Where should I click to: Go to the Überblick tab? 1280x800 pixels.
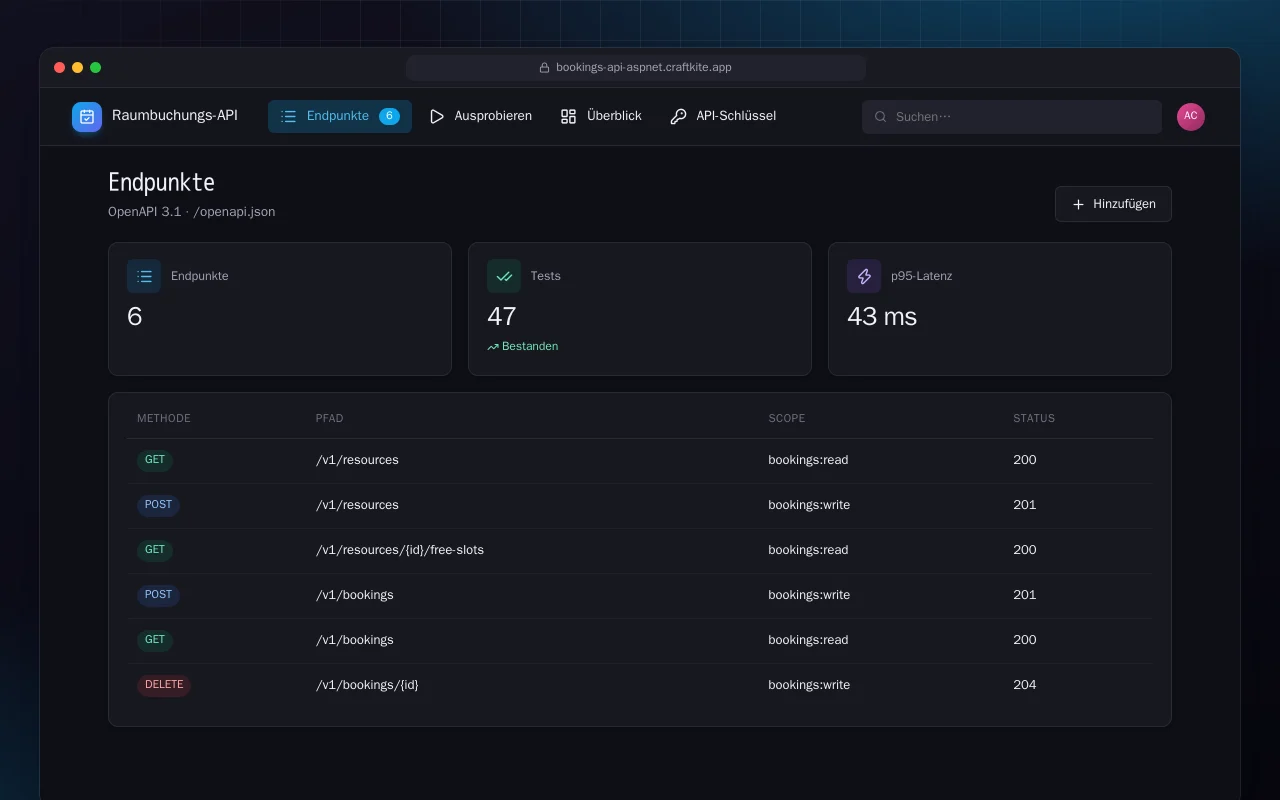(601, 116)
